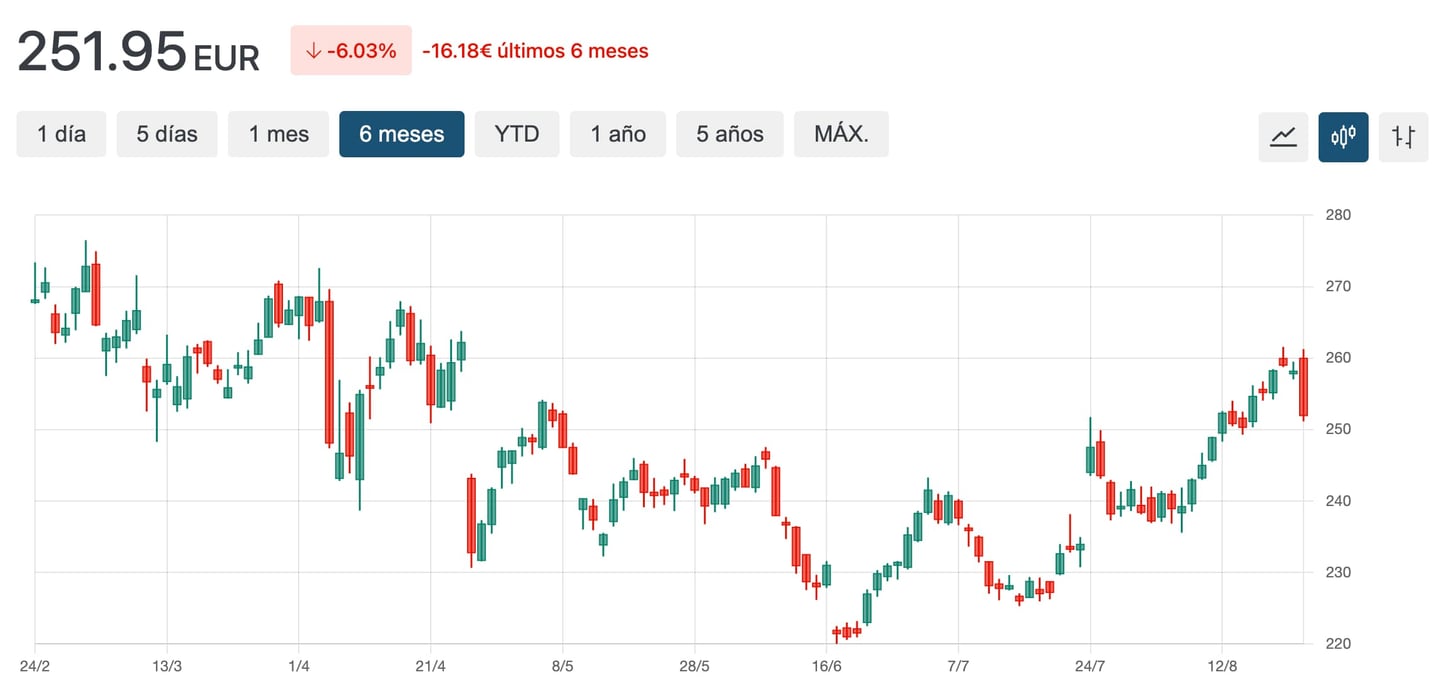1440x689 pixels.
Task: Display the 5 años range
Action: pyautogui.click(x=730, y=134)
